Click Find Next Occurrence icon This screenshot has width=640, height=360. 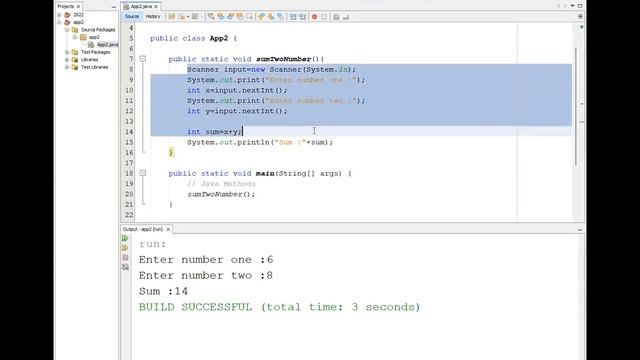click(x=230, y=17)
